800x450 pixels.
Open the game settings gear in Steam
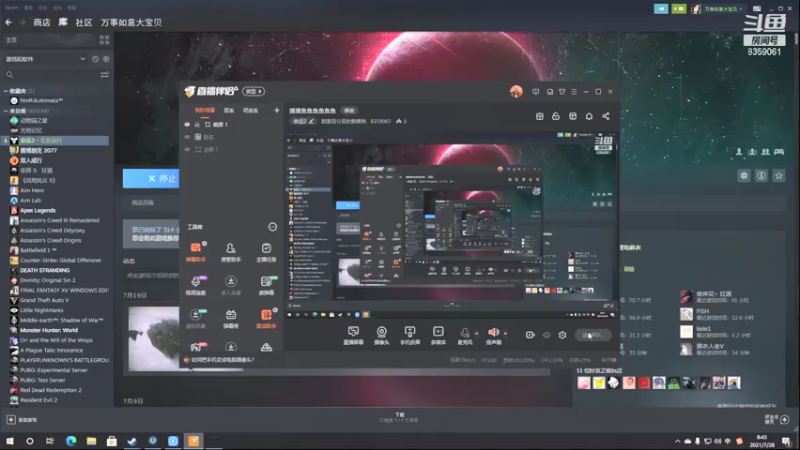pos(744,176)
